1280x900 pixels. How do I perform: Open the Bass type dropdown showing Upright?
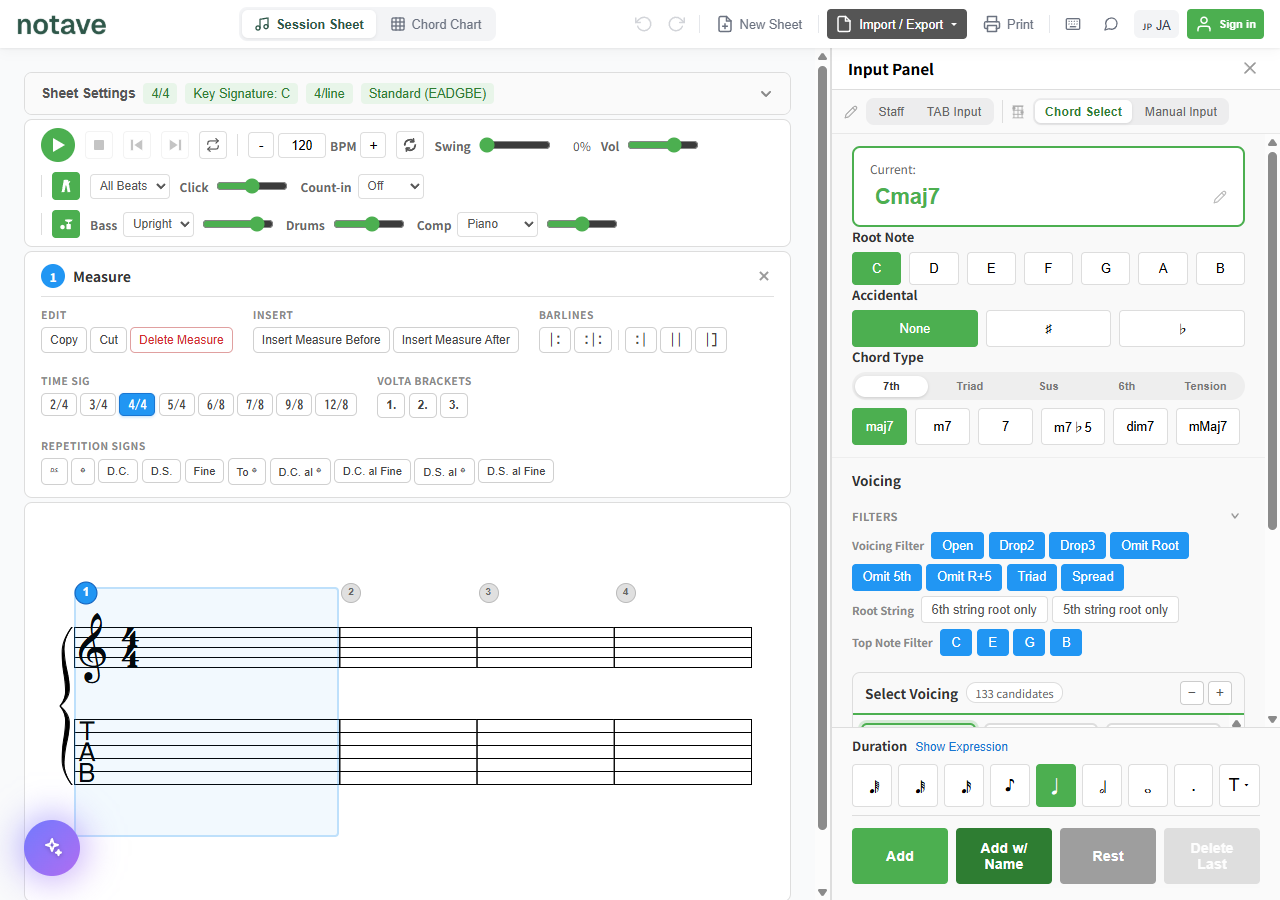[x=158, y=224]
